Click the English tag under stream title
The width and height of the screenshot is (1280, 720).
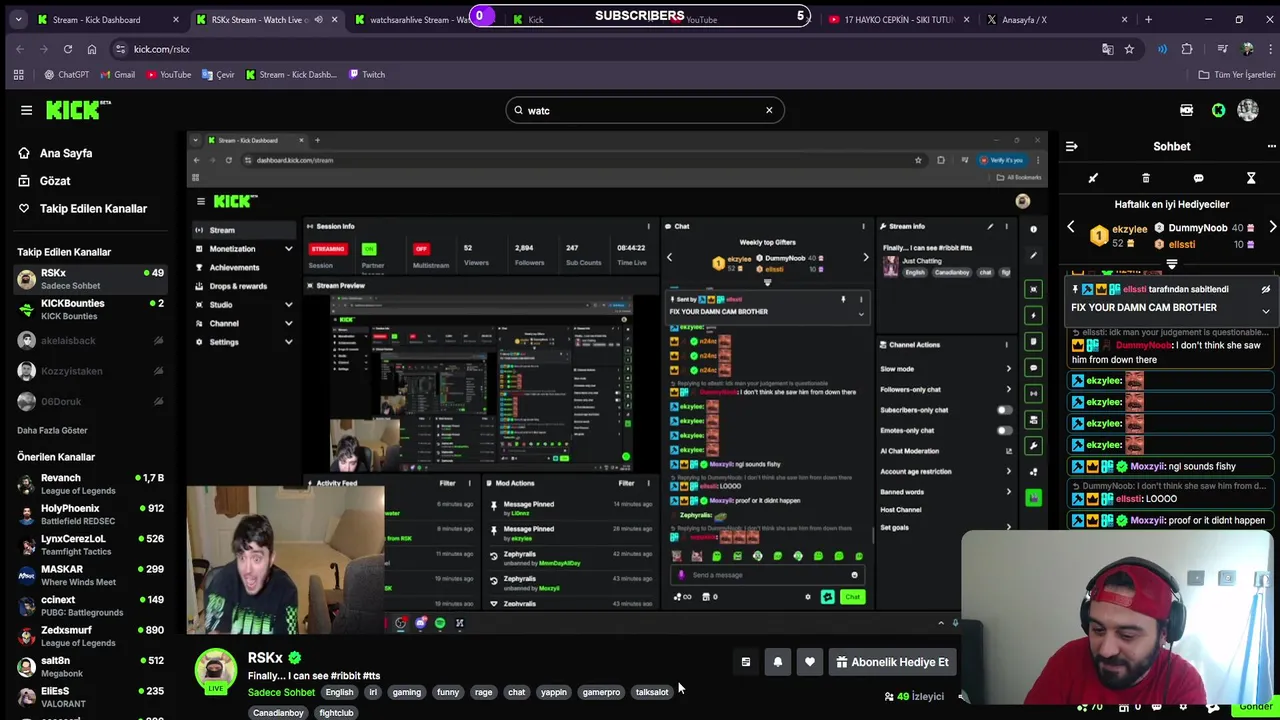(x=339, y=692)
